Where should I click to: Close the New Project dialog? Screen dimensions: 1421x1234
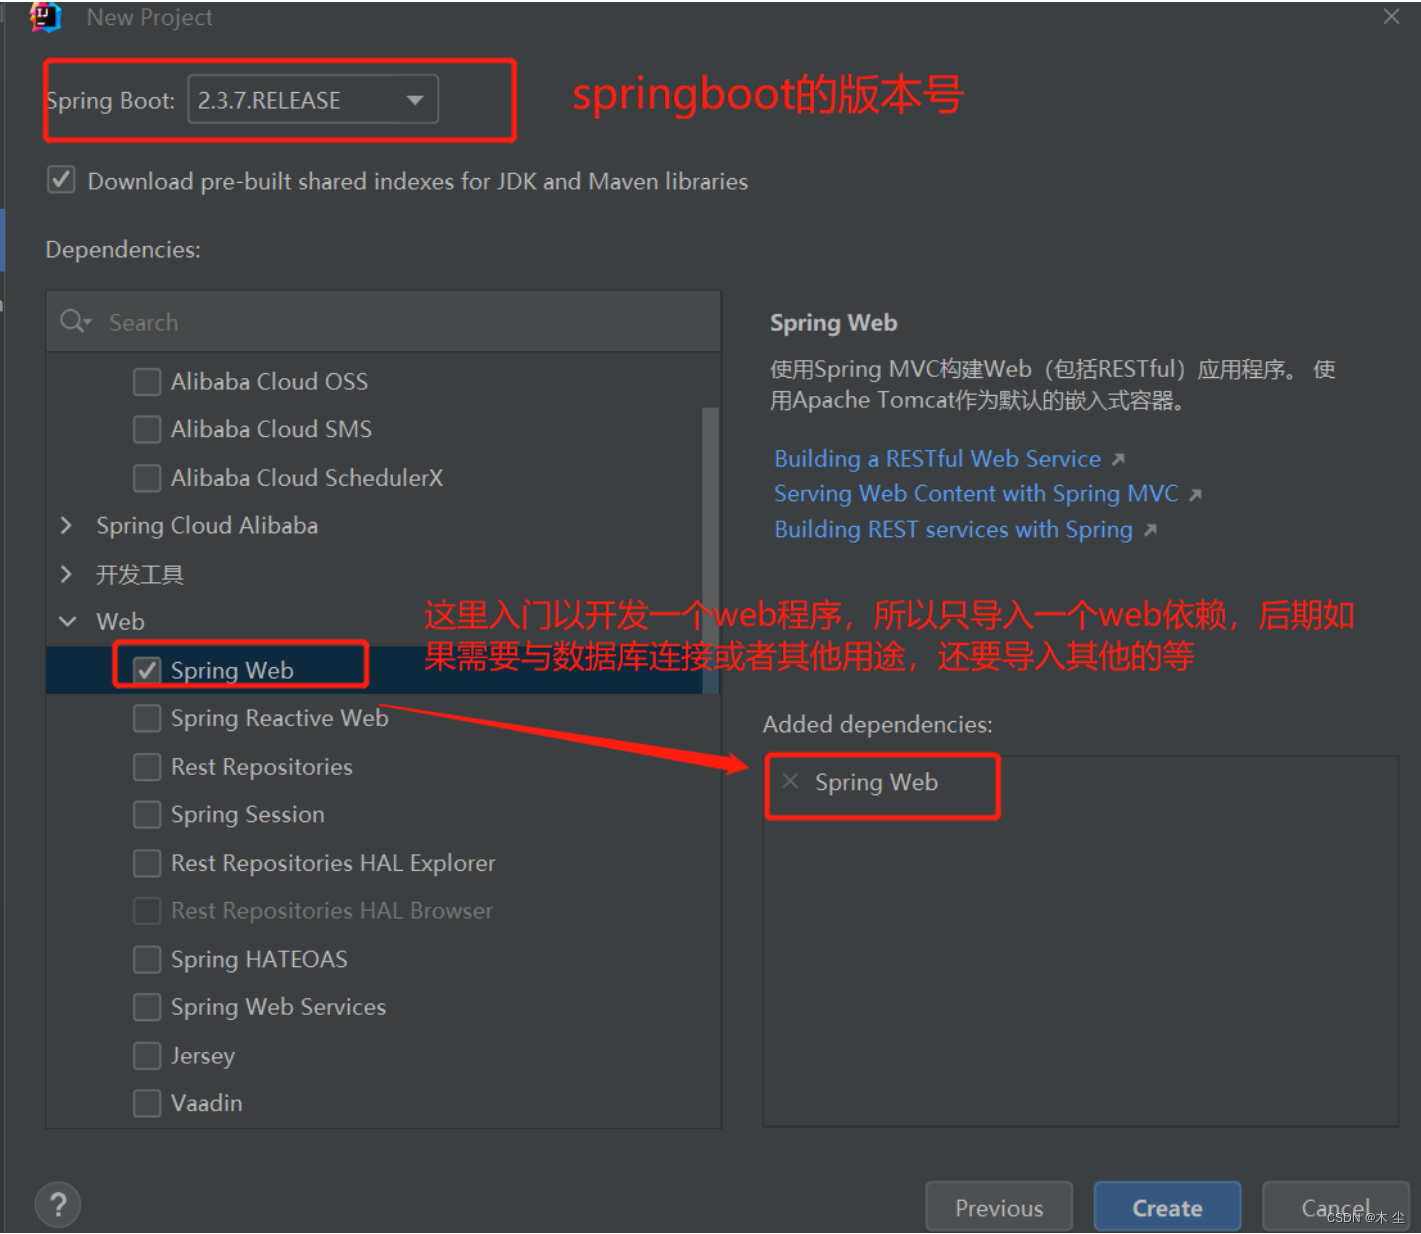click(1391, 17)
